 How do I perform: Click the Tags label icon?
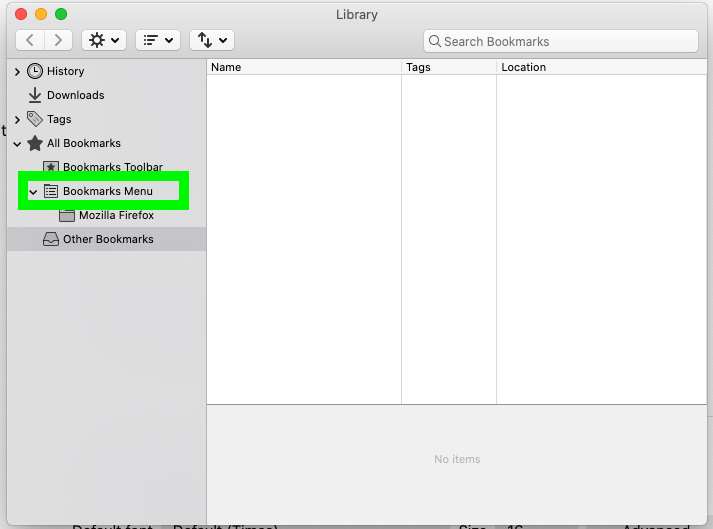click(x=35, y=119)
